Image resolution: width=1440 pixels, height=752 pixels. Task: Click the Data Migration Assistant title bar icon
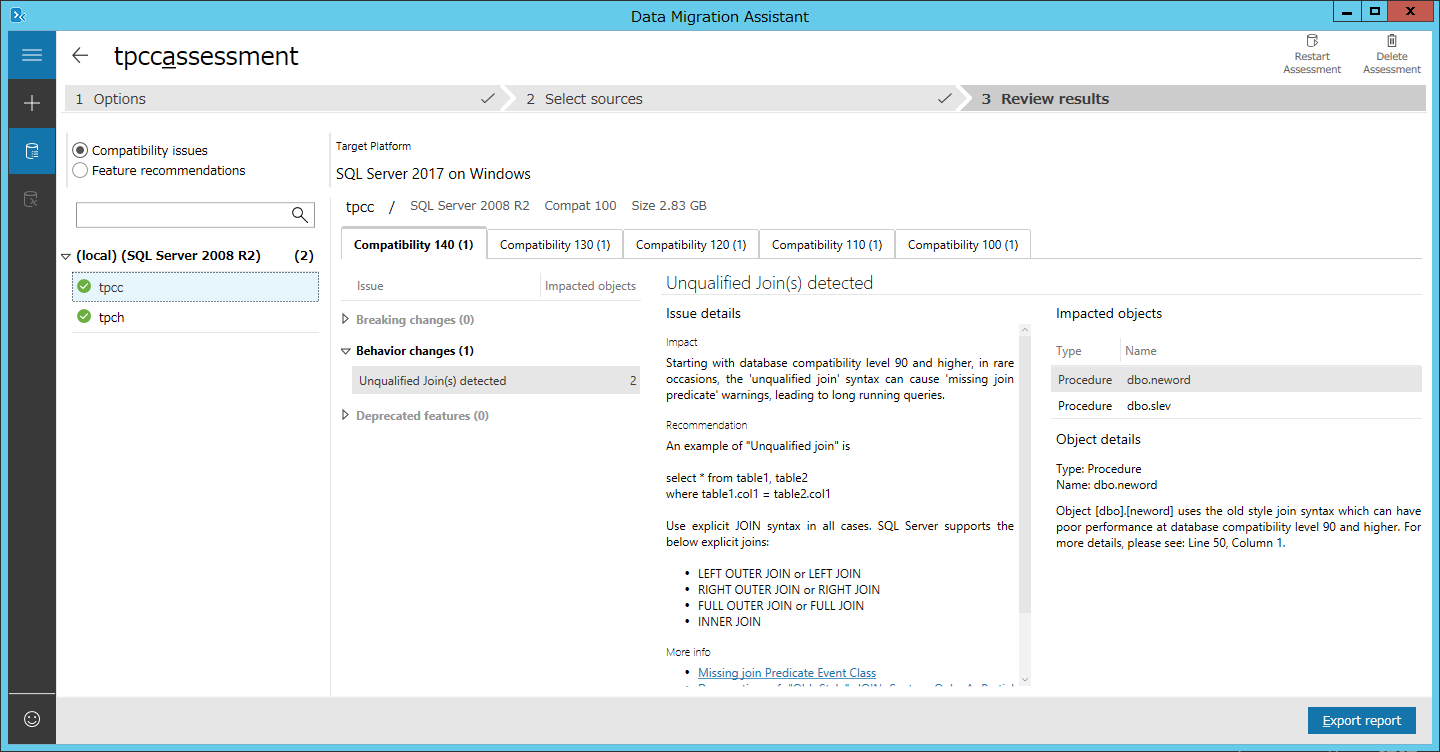tap(17, 15)
